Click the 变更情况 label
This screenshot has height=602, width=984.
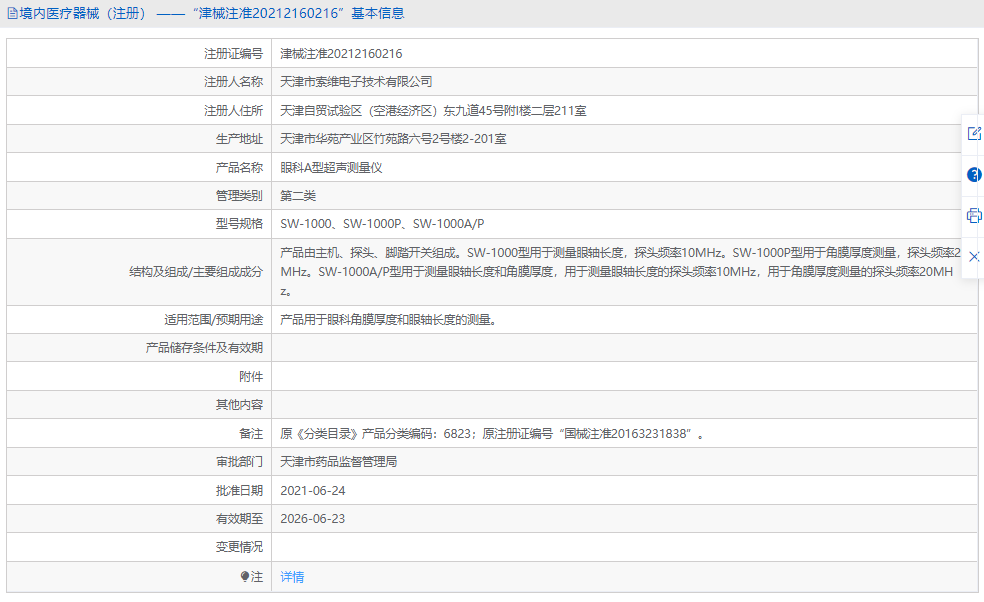(x=239, y=547)
